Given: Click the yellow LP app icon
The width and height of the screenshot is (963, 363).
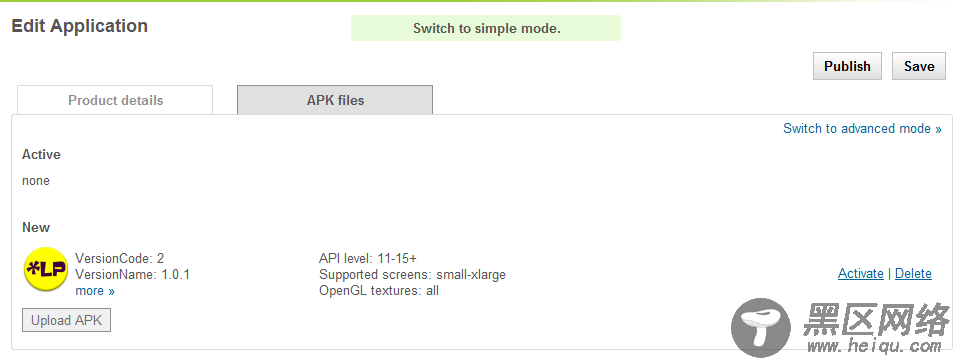Looking at the screenshot, I should (x=45, y=270).
